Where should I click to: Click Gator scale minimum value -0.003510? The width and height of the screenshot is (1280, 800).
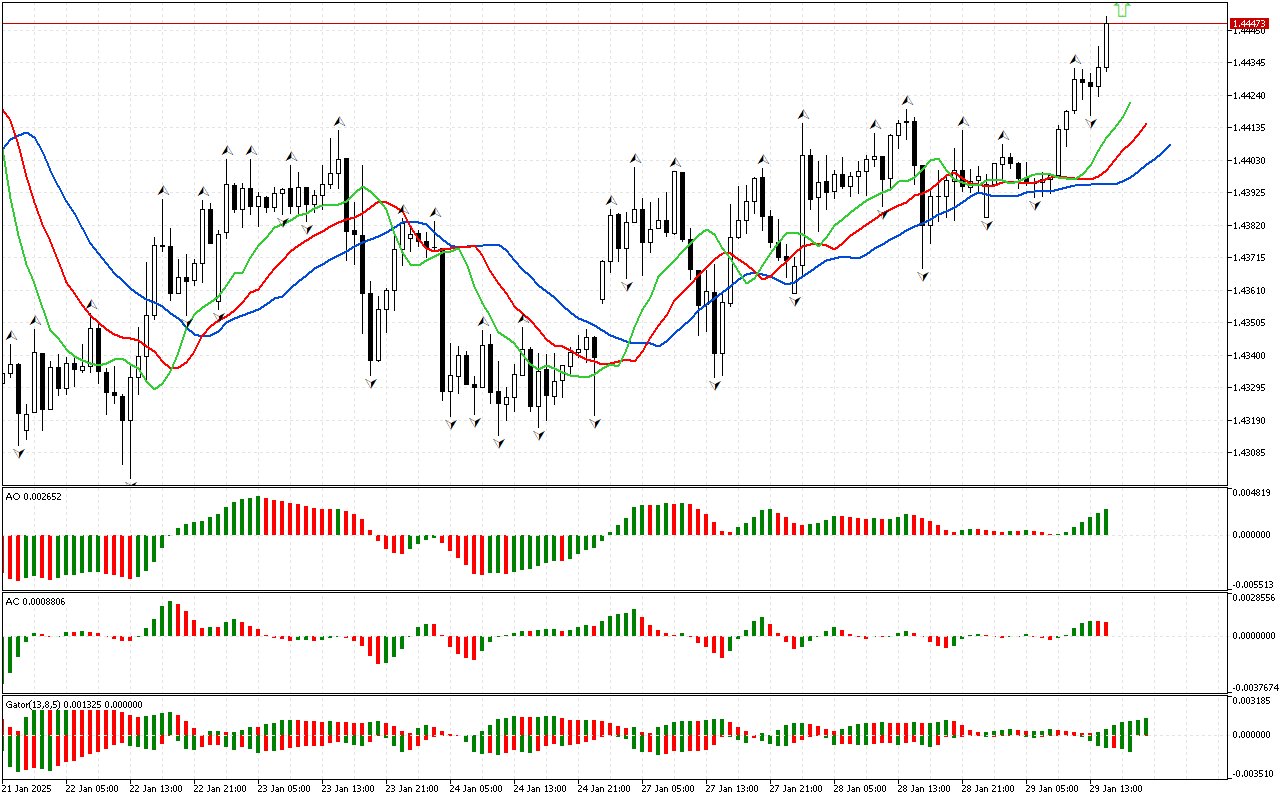[1254, 773]
